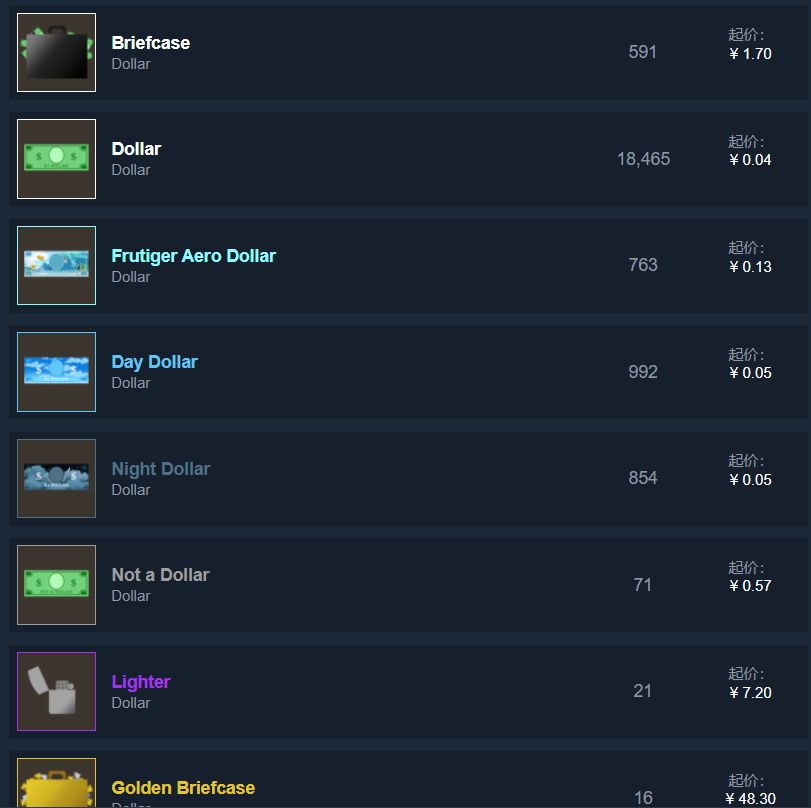Select the Not a Dollar name
This screenshot has height=808, width=811.
click(x=160, y=575)
